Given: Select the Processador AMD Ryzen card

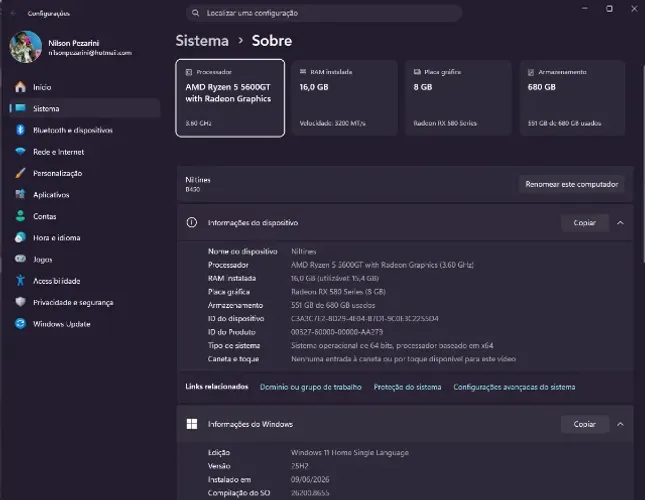Looking at the screenshot, I should (x=230, y=98).
